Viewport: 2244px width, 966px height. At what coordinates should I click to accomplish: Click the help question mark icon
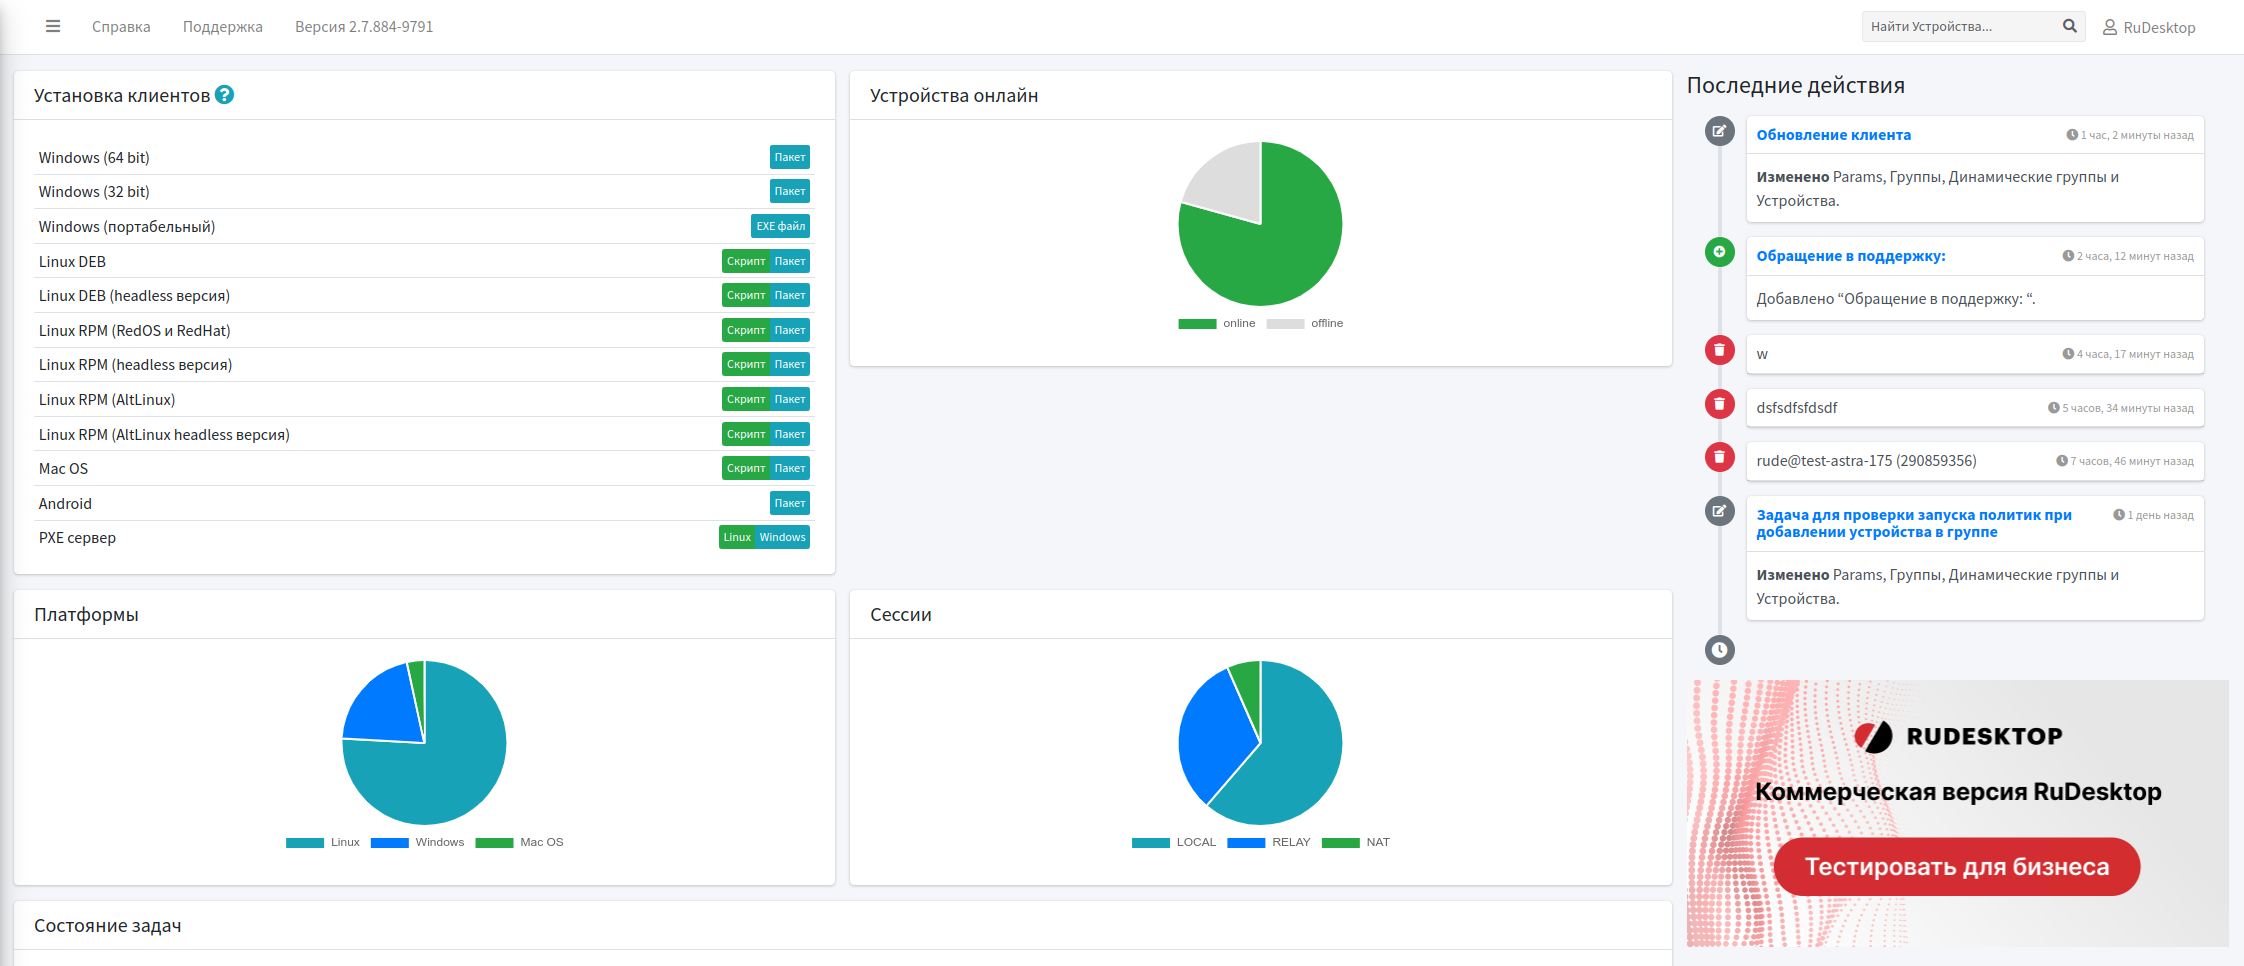(x=225, y=95)
